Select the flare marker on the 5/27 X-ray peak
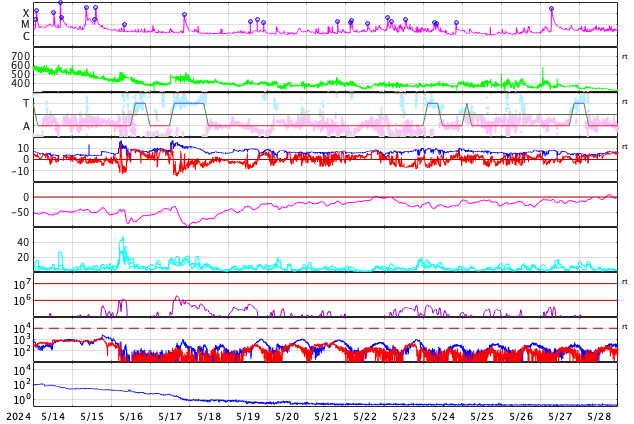 click(x=552, y=8)
